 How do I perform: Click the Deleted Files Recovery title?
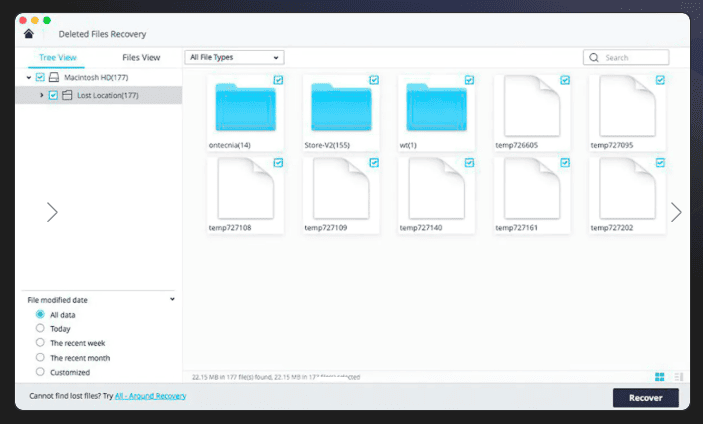point(102,34)
